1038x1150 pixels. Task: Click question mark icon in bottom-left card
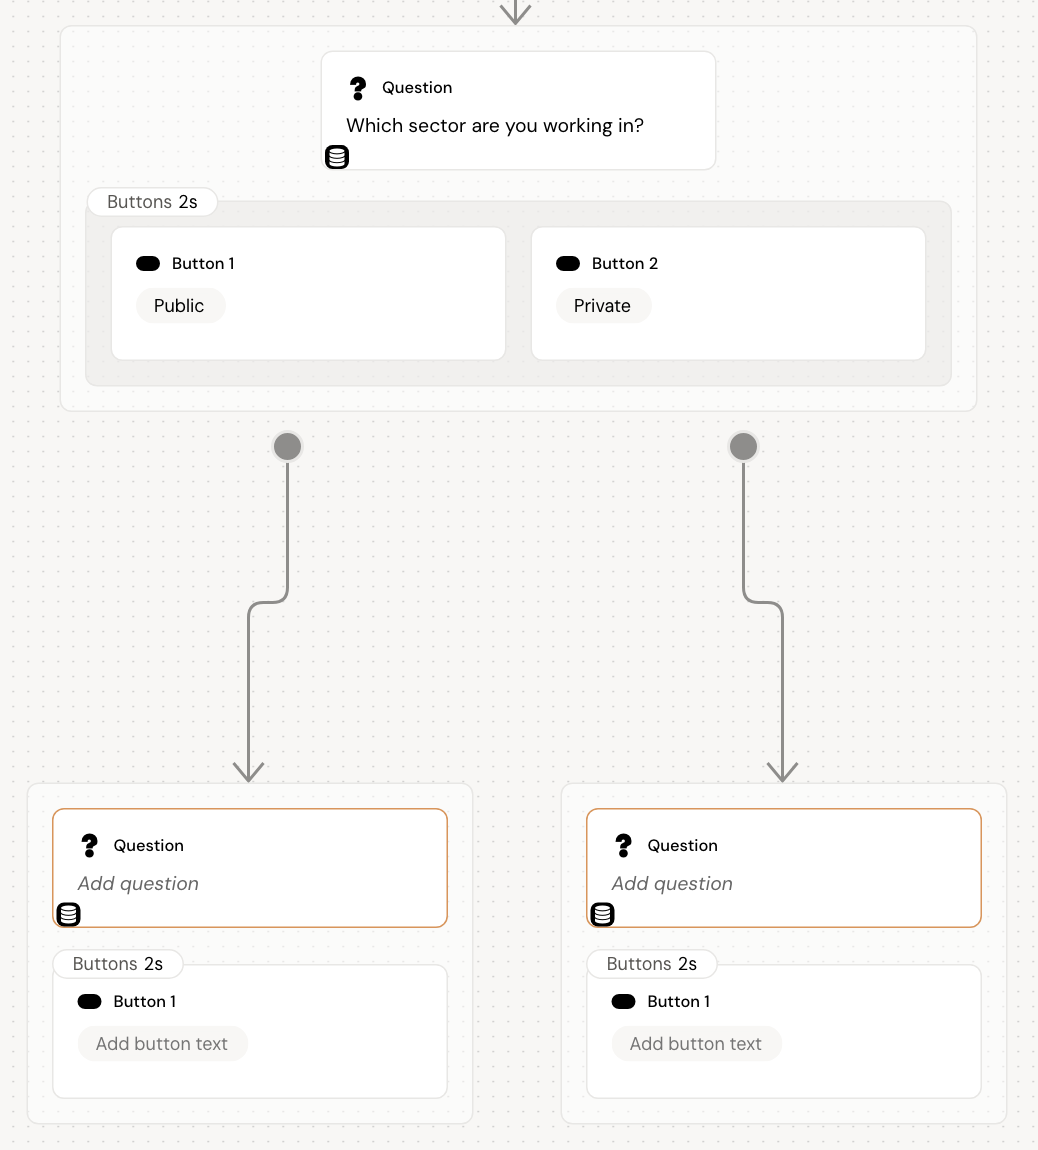pos(90,846)
